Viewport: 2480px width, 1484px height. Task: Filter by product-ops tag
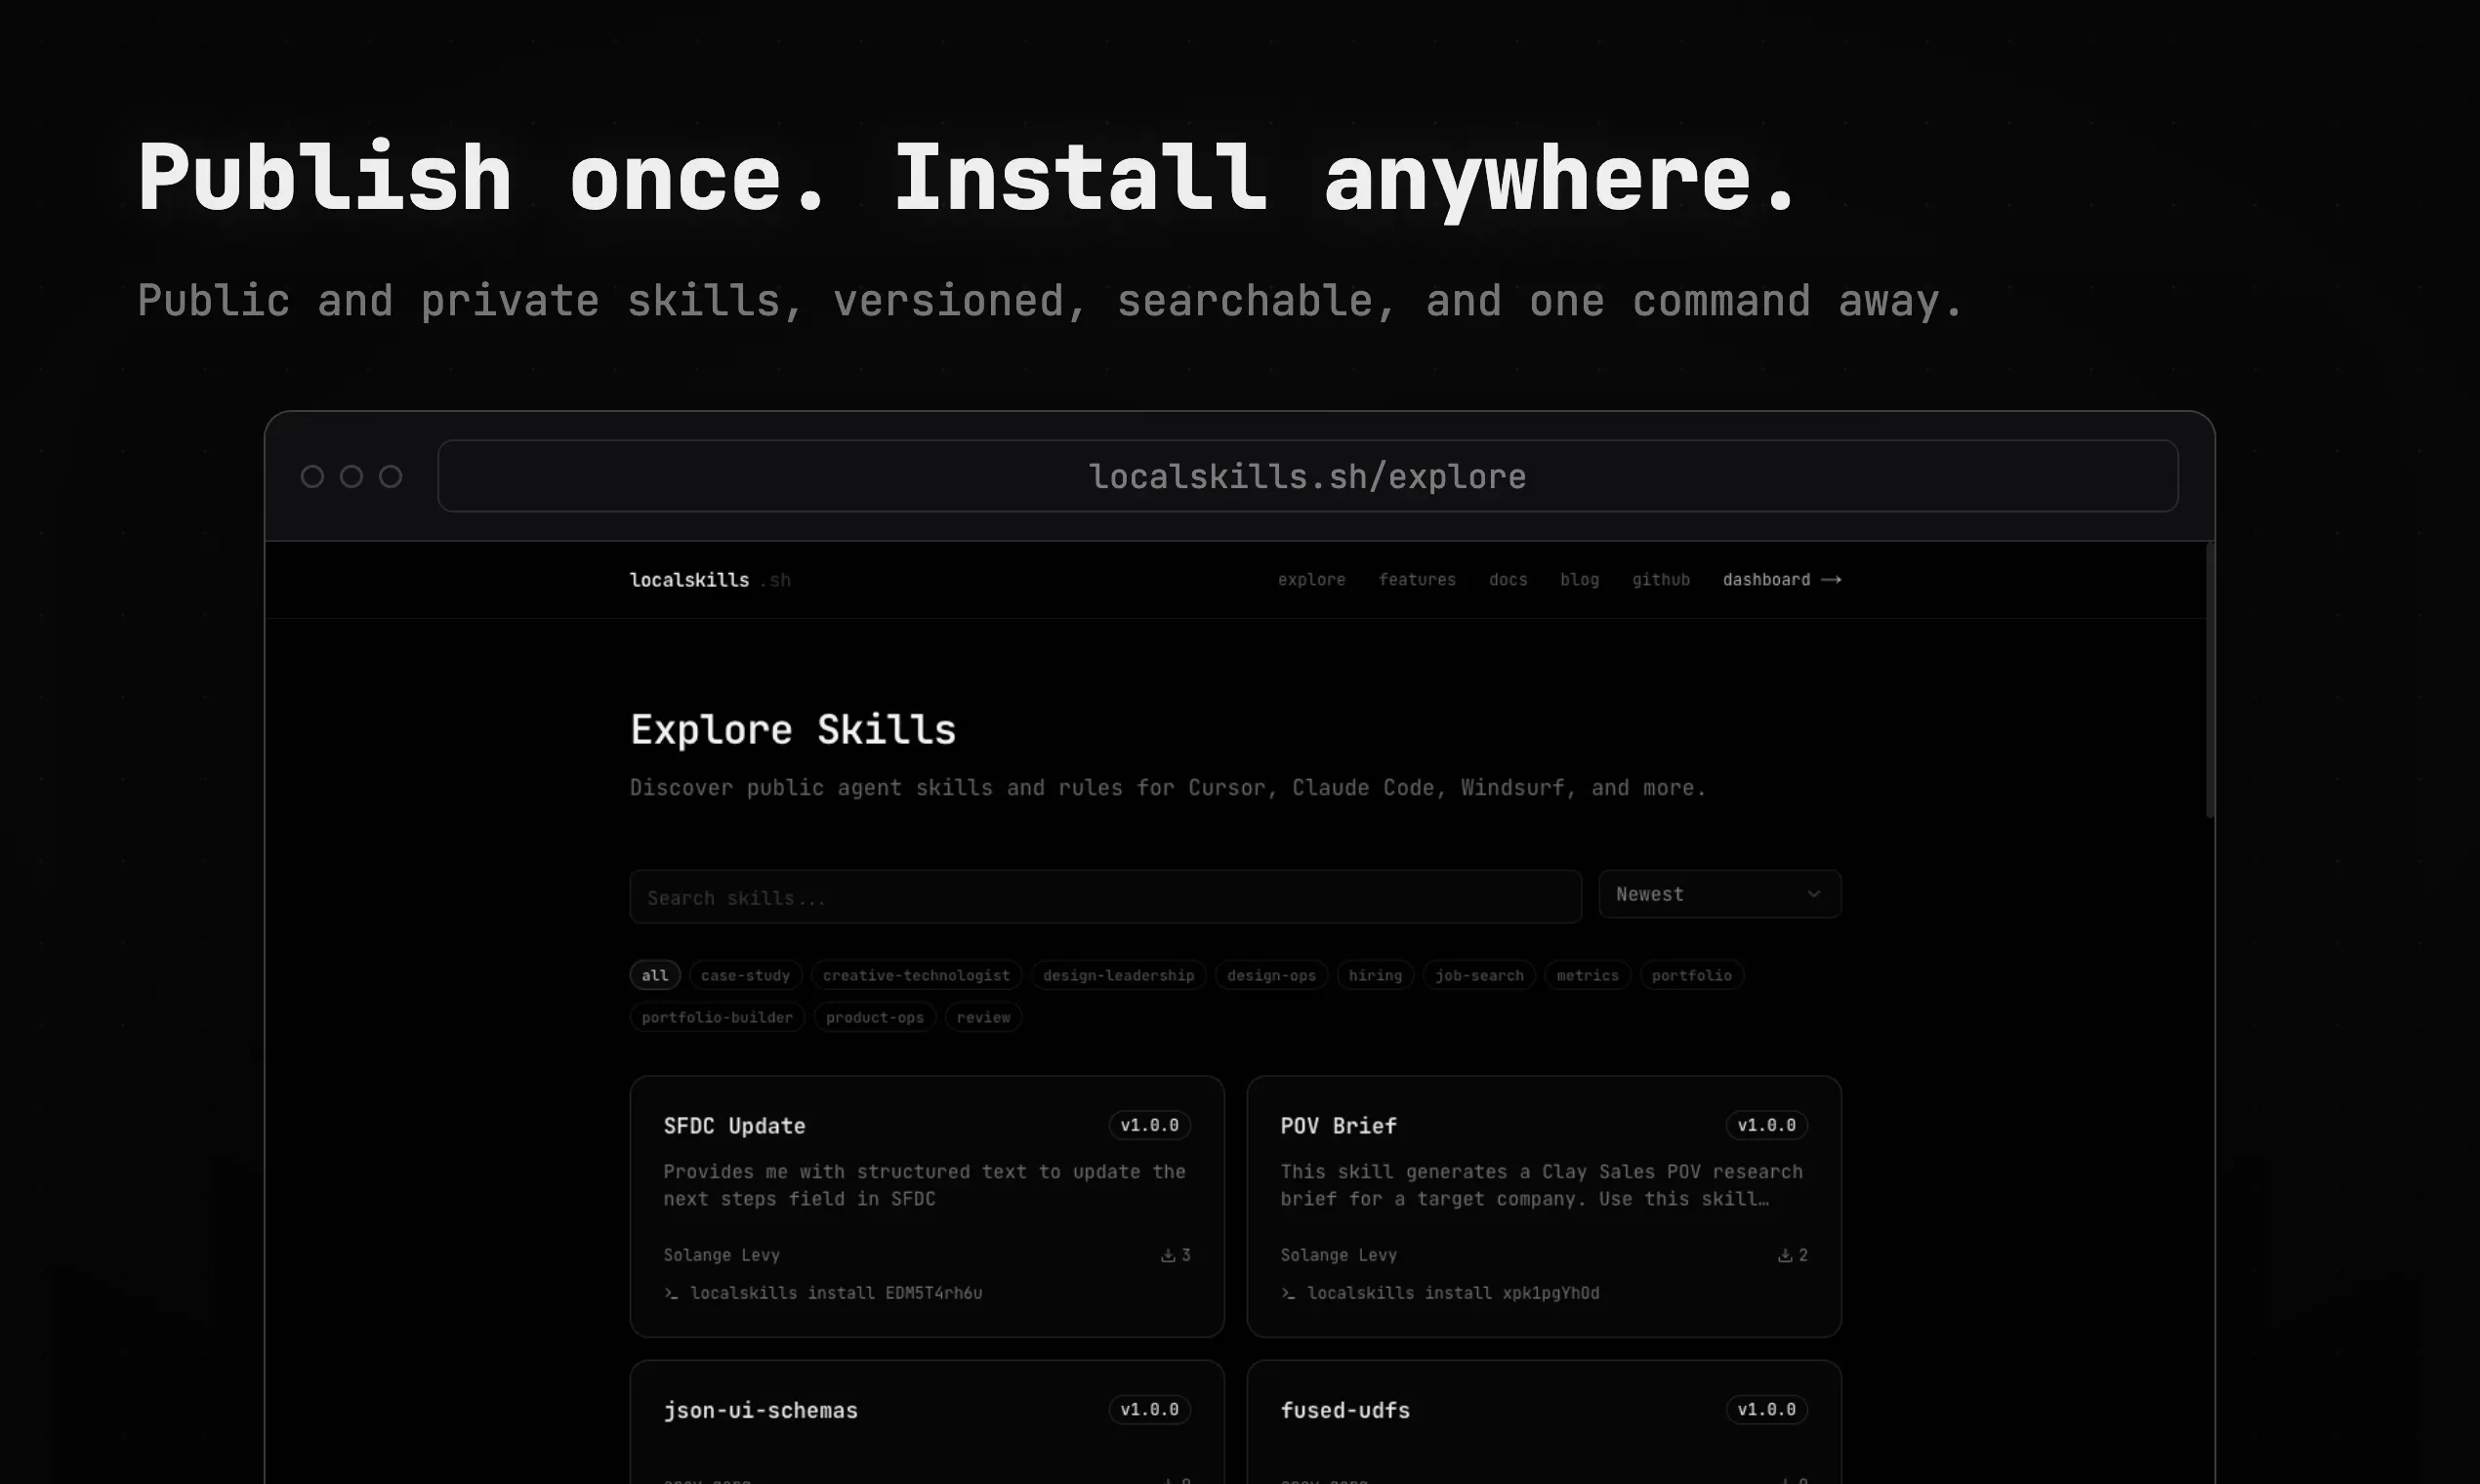pos(874,1017)
